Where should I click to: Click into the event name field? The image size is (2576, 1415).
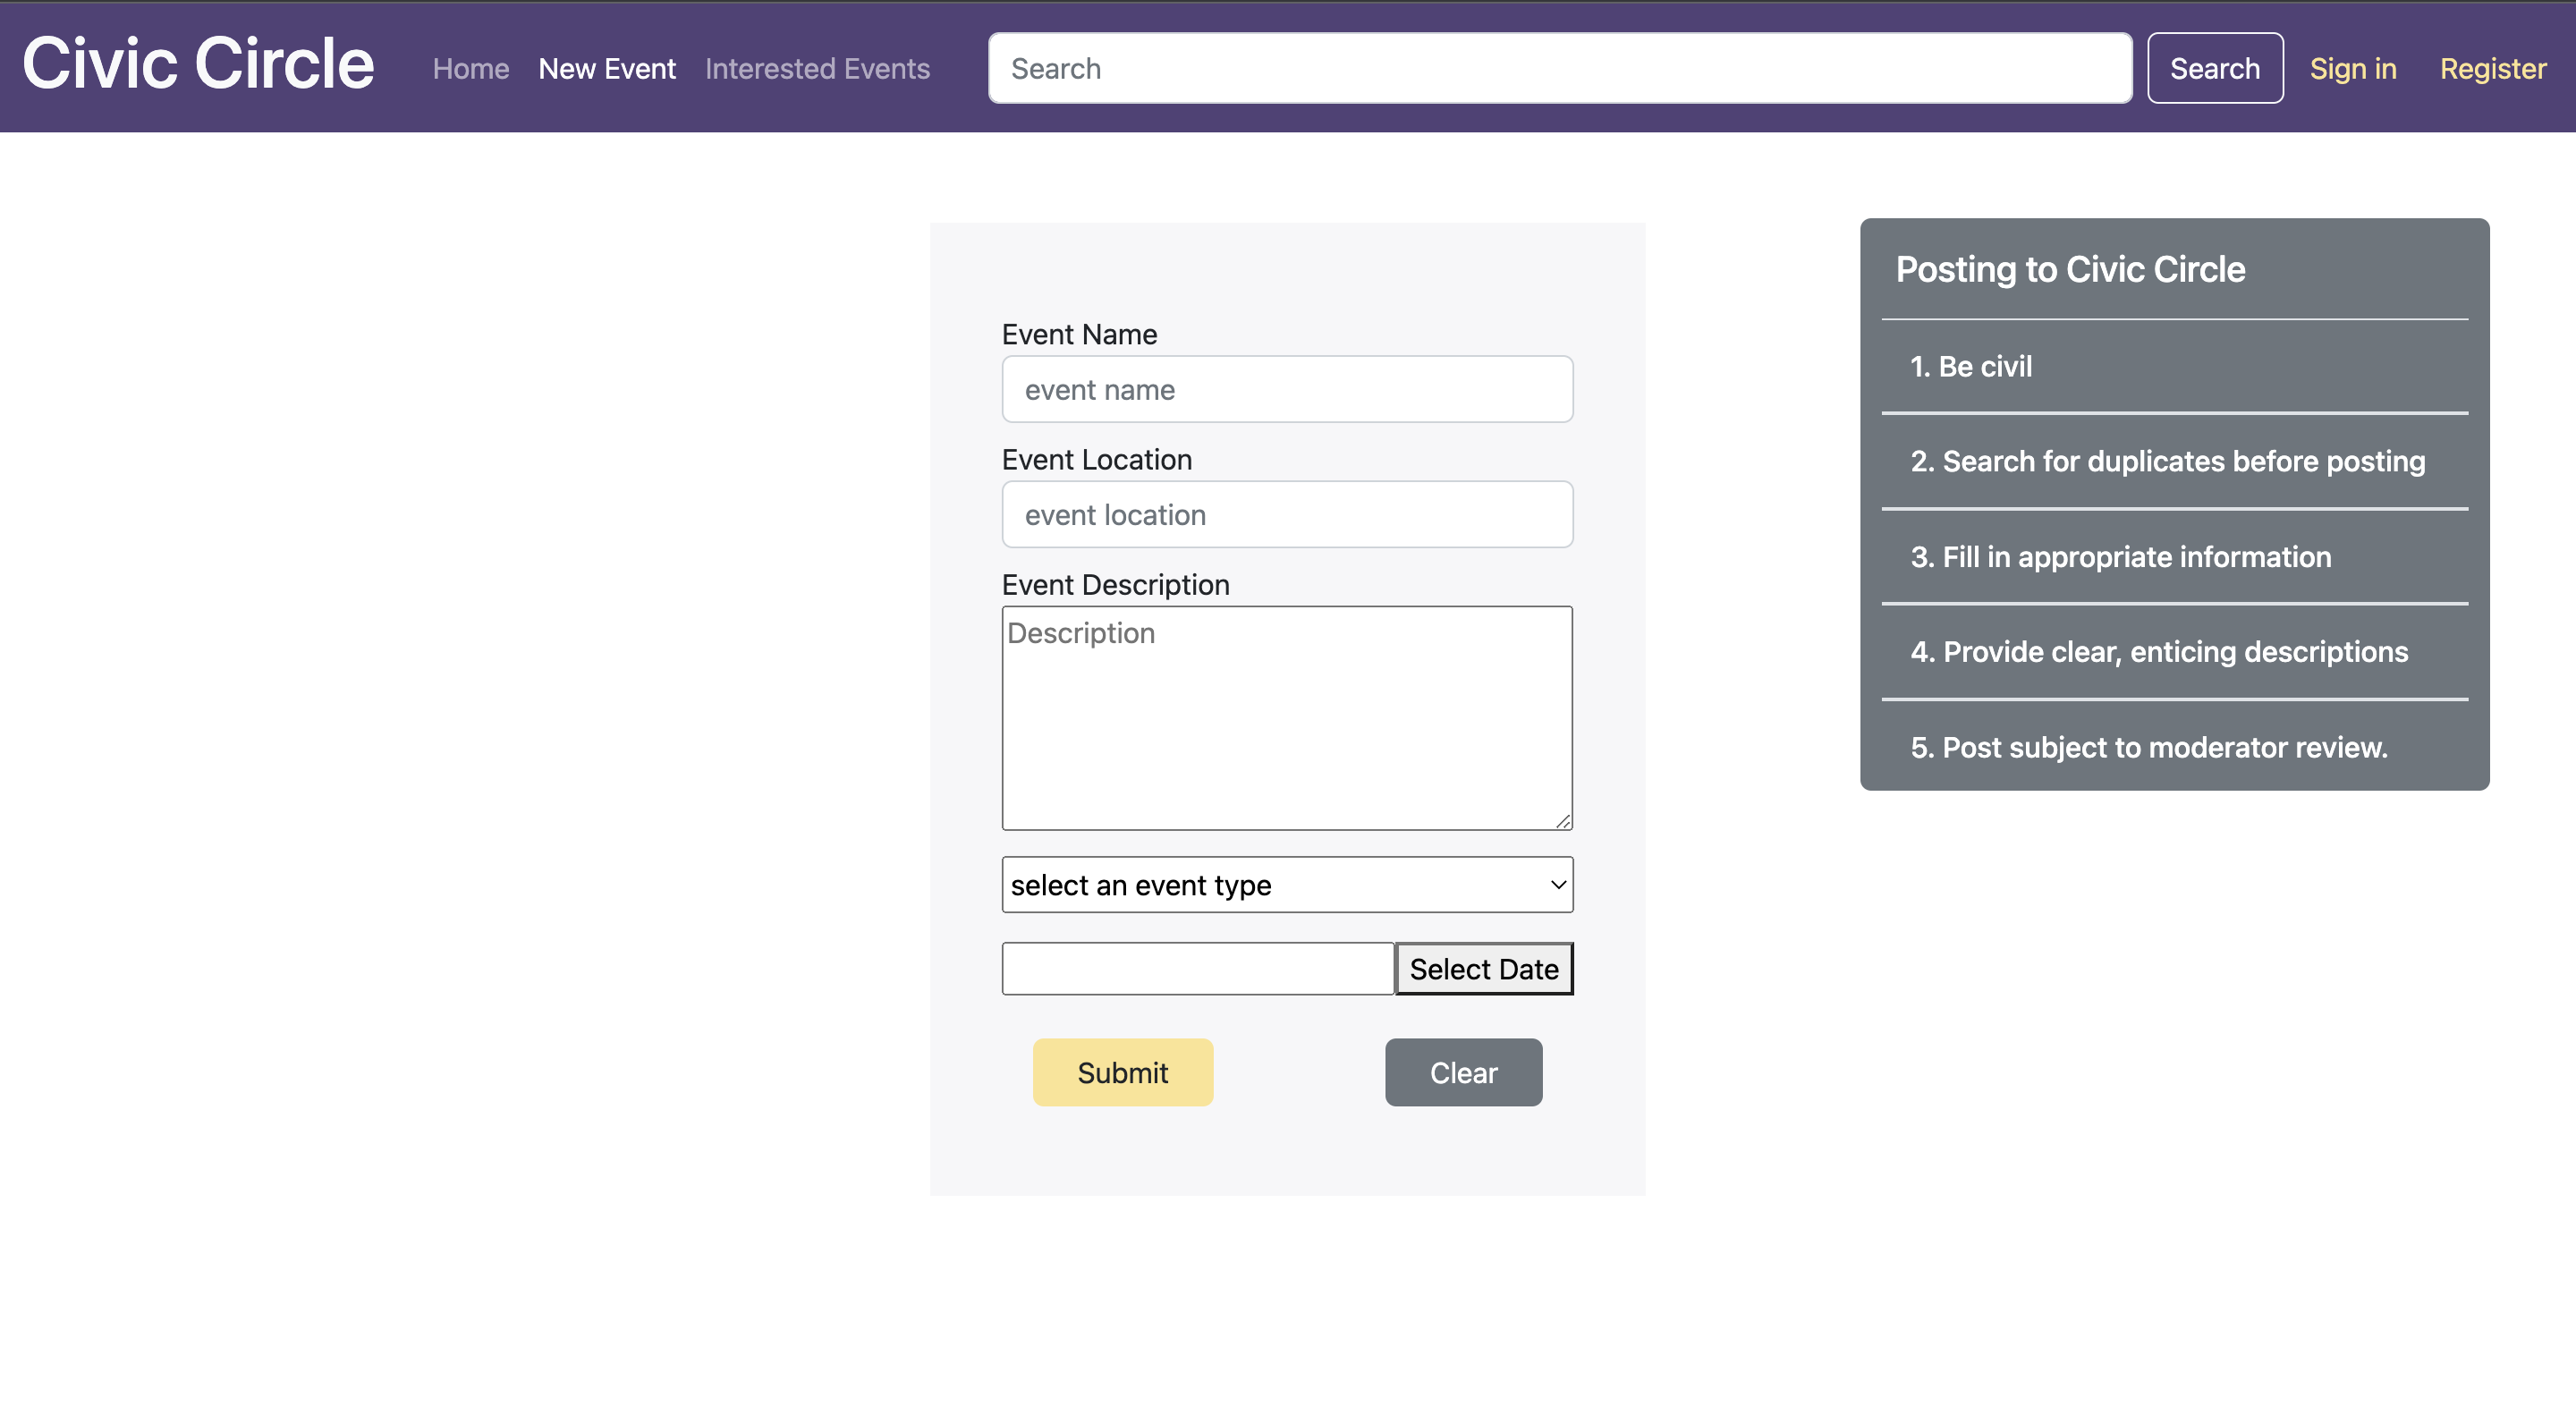coord(1287,390)
